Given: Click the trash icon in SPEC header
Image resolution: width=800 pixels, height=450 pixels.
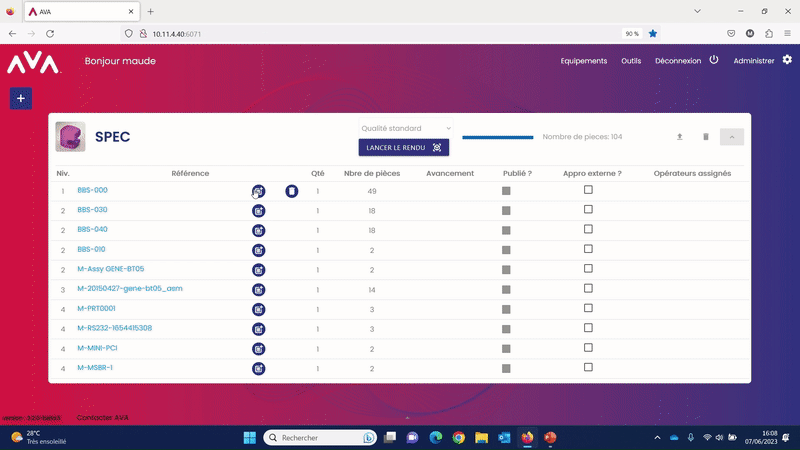Looking at the screenshot, I should 706,137.
